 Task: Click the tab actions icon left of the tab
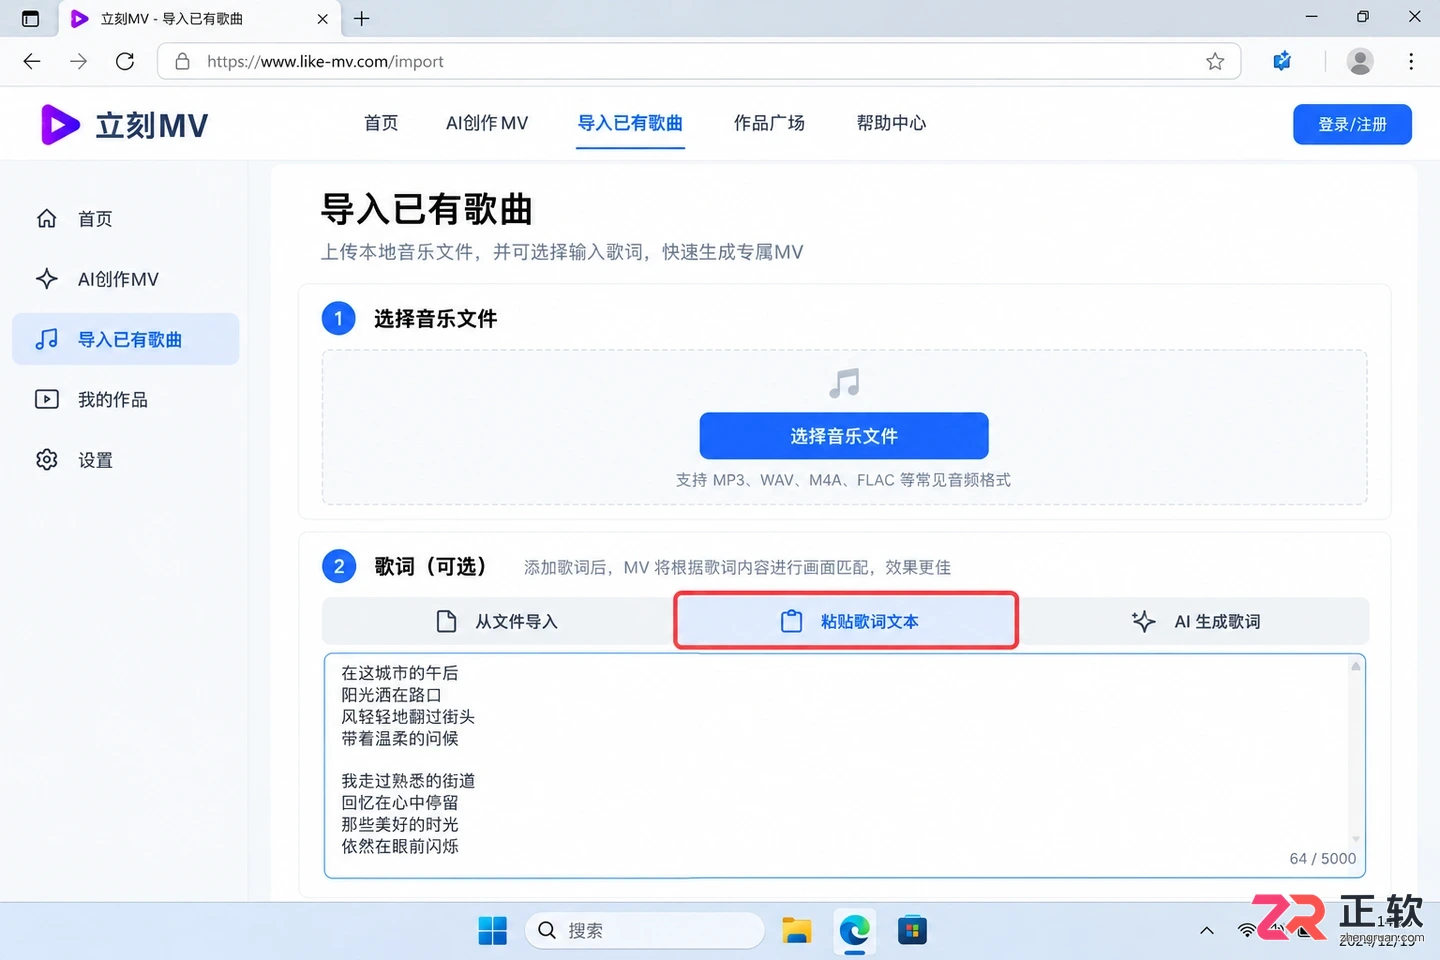(30, 18)
